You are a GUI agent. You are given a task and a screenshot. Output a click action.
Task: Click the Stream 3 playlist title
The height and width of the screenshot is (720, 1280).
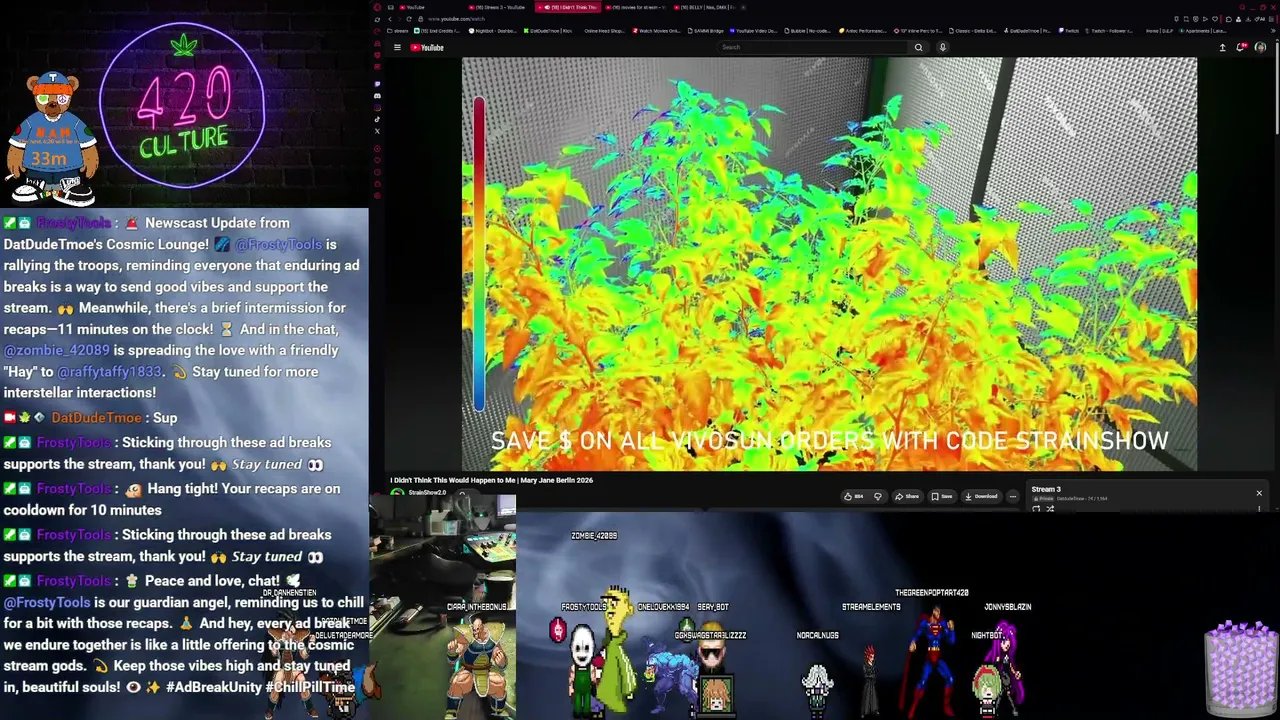tap(1046, 489)
